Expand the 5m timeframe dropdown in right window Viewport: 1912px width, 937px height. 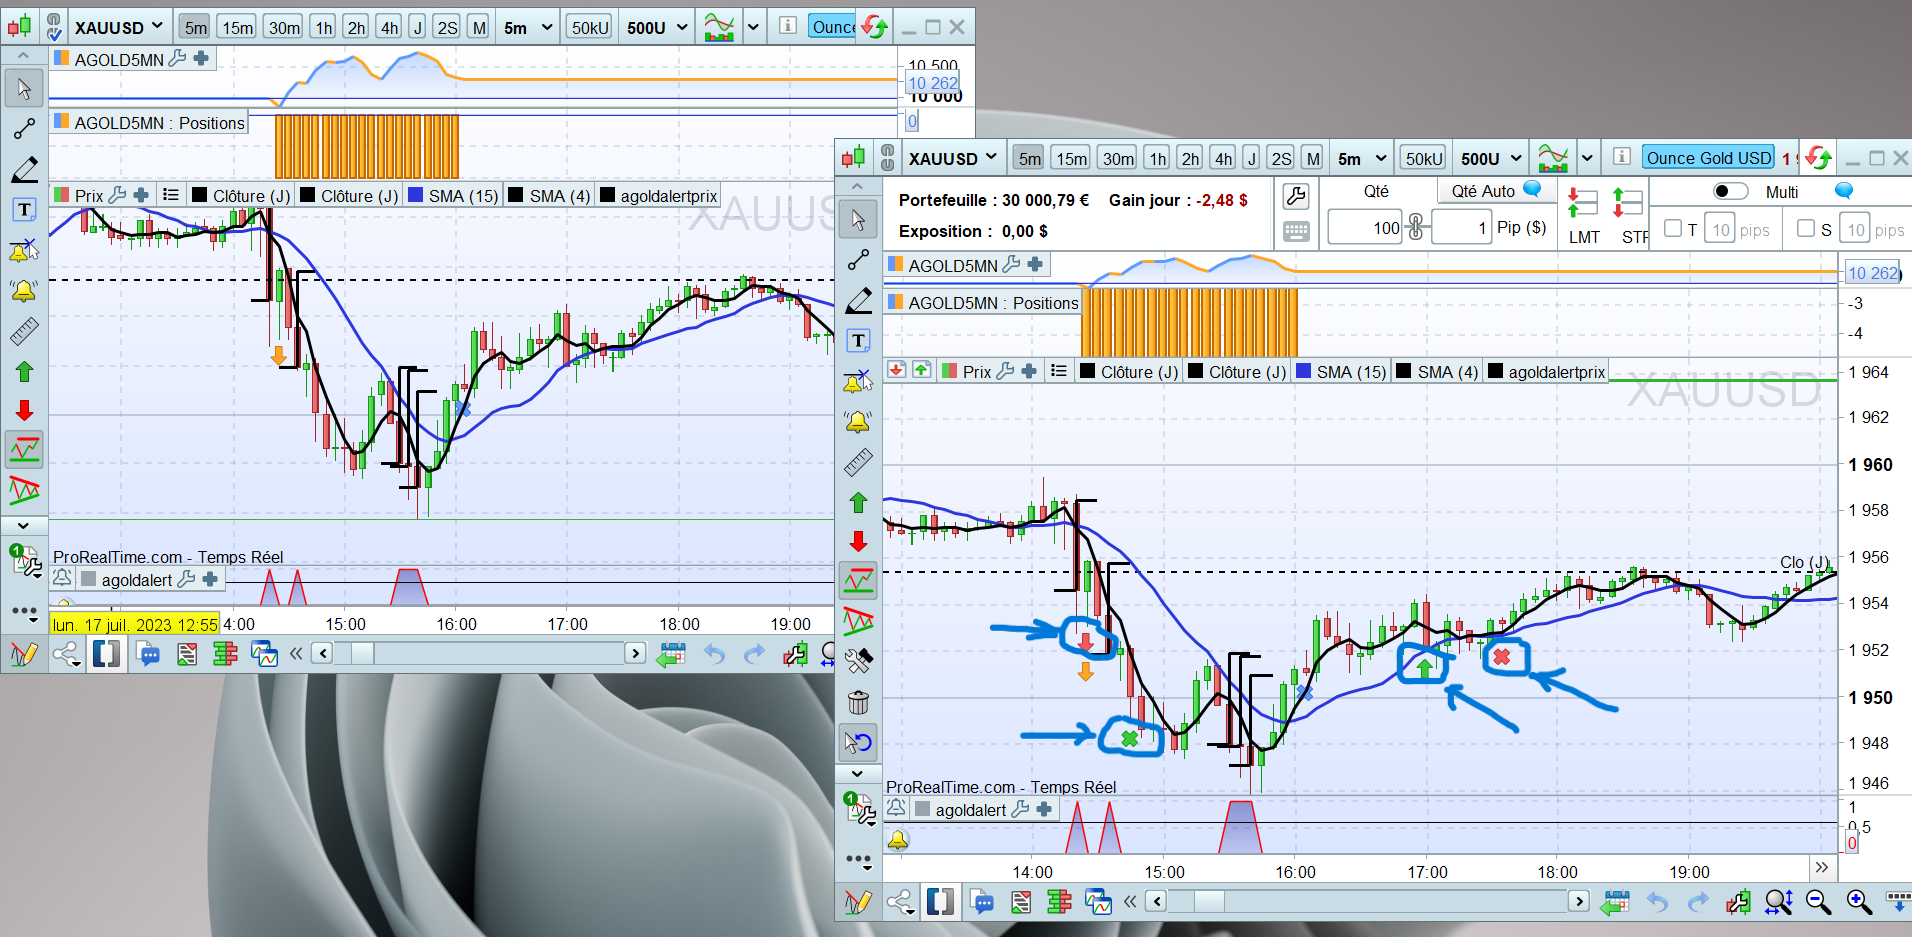coord(1362,158)
